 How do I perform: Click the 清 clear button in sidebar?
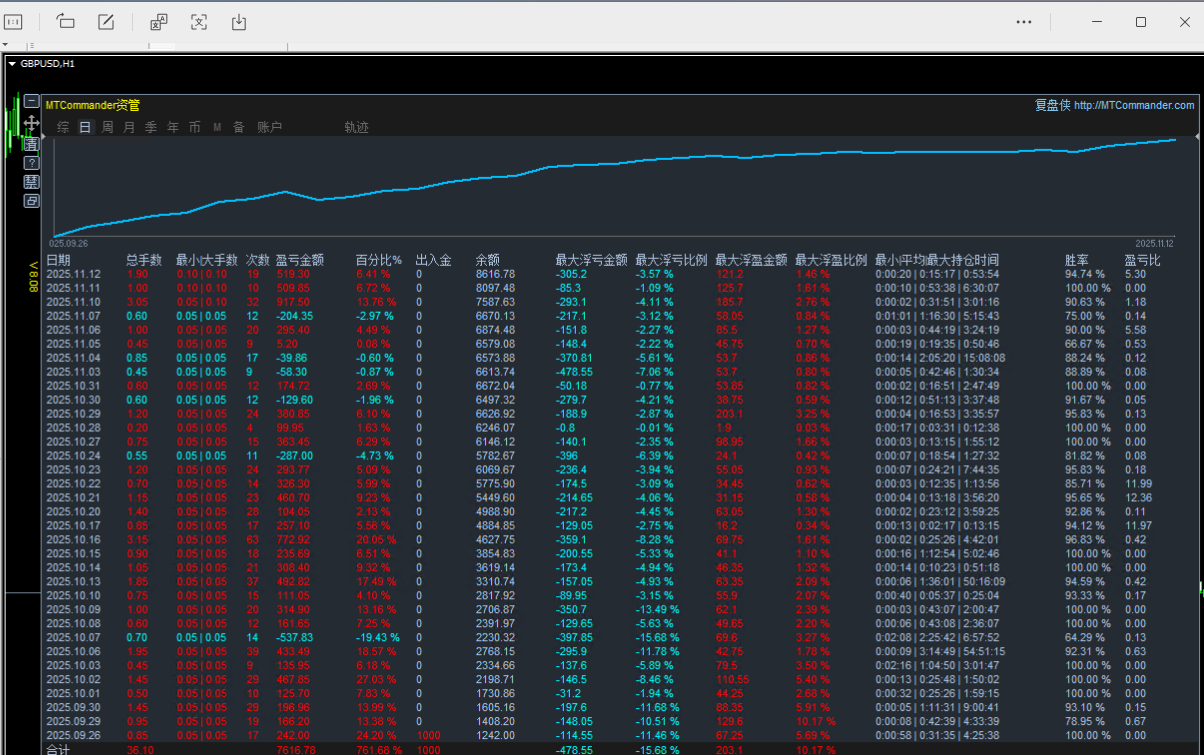[x=31, y=143]
